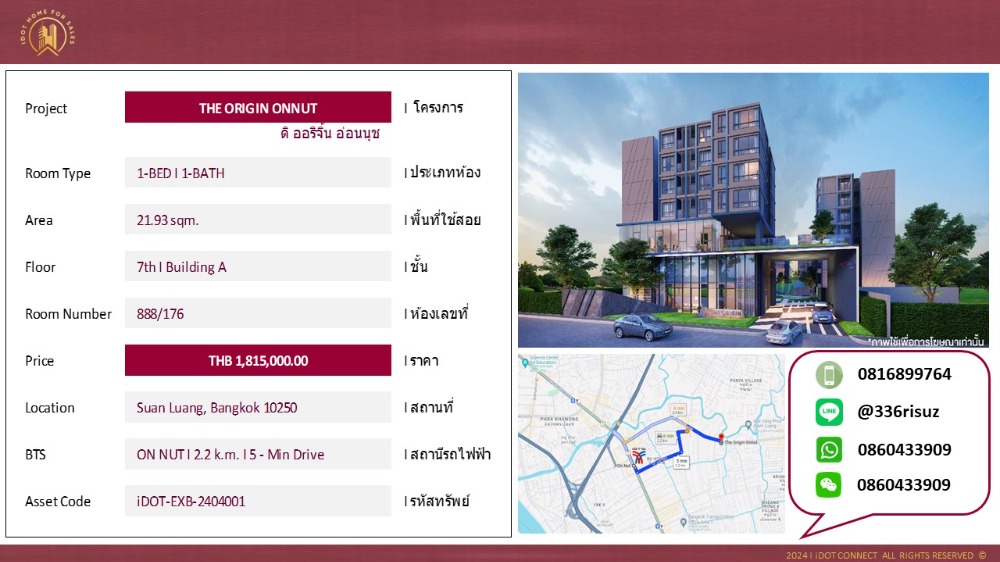Select the location Suan Luang, Bangkok 10250
Image resolution: width=1000 pixels, height=562 pixels.
pos(217,408)
